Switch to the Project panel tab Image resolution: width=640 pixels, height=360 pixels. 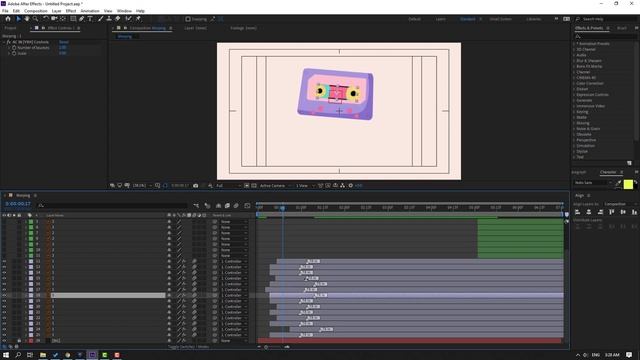click(11, 28)
